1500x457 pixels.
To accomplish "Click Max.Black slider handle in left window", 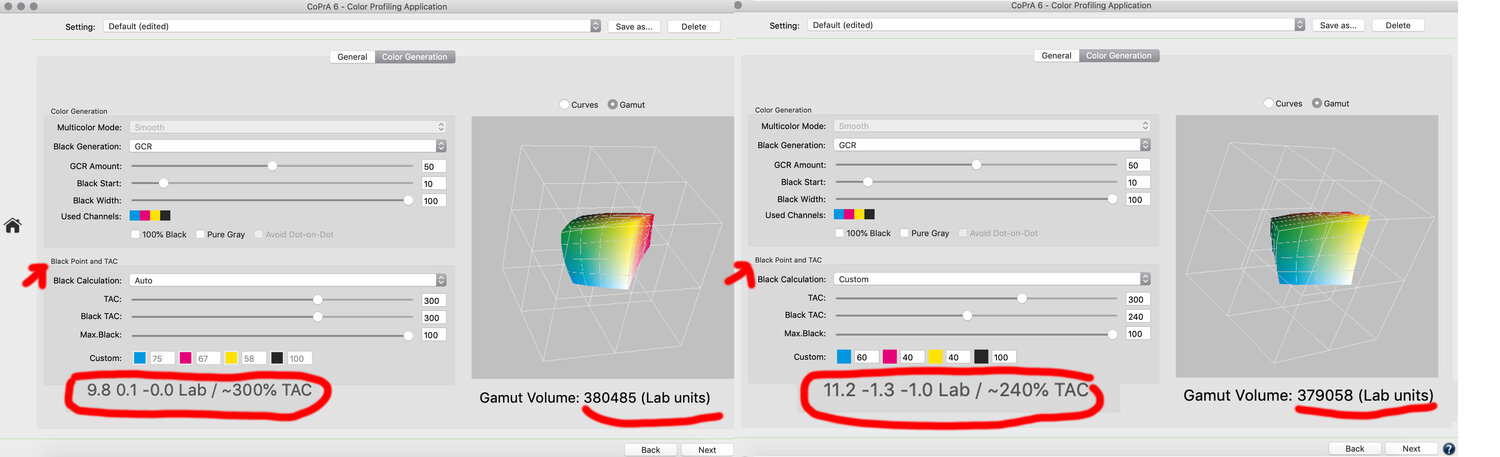I will point(408,335).
